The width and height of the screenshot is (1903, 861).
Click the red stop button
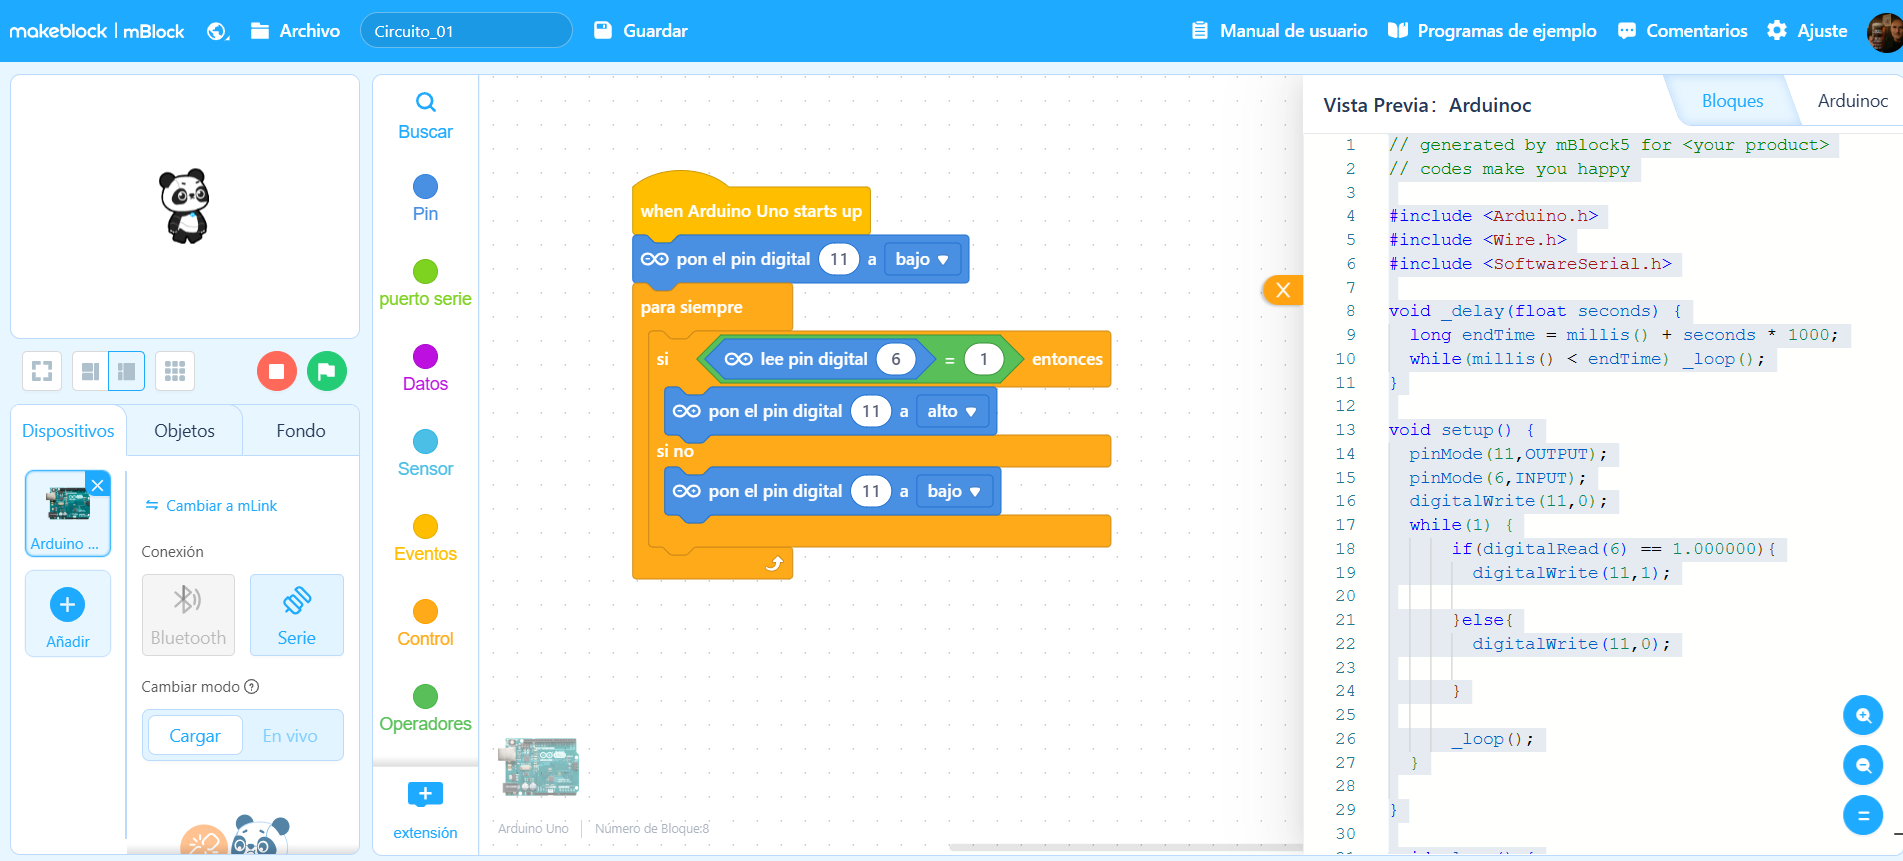pyautogui.click(x=277, y=371)
